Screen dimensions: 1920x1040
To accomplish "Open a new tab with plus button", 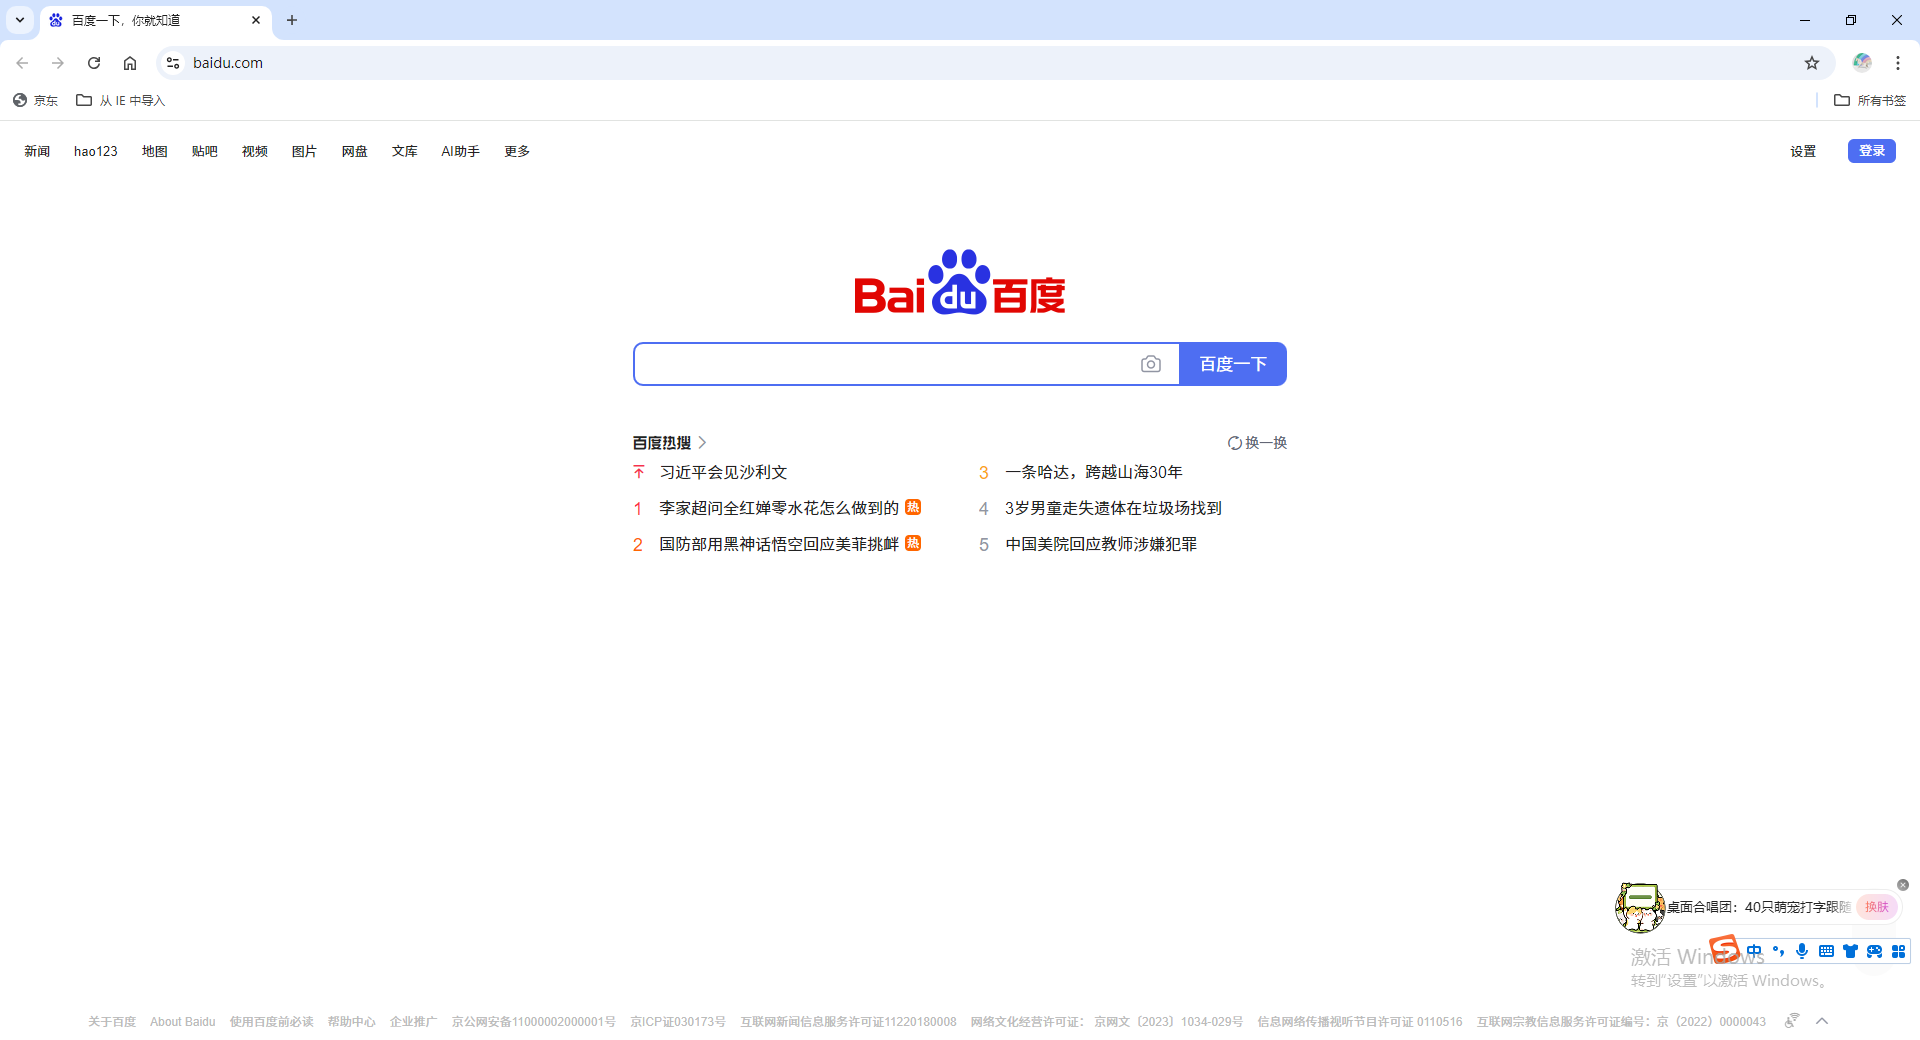I will (292, 20).
